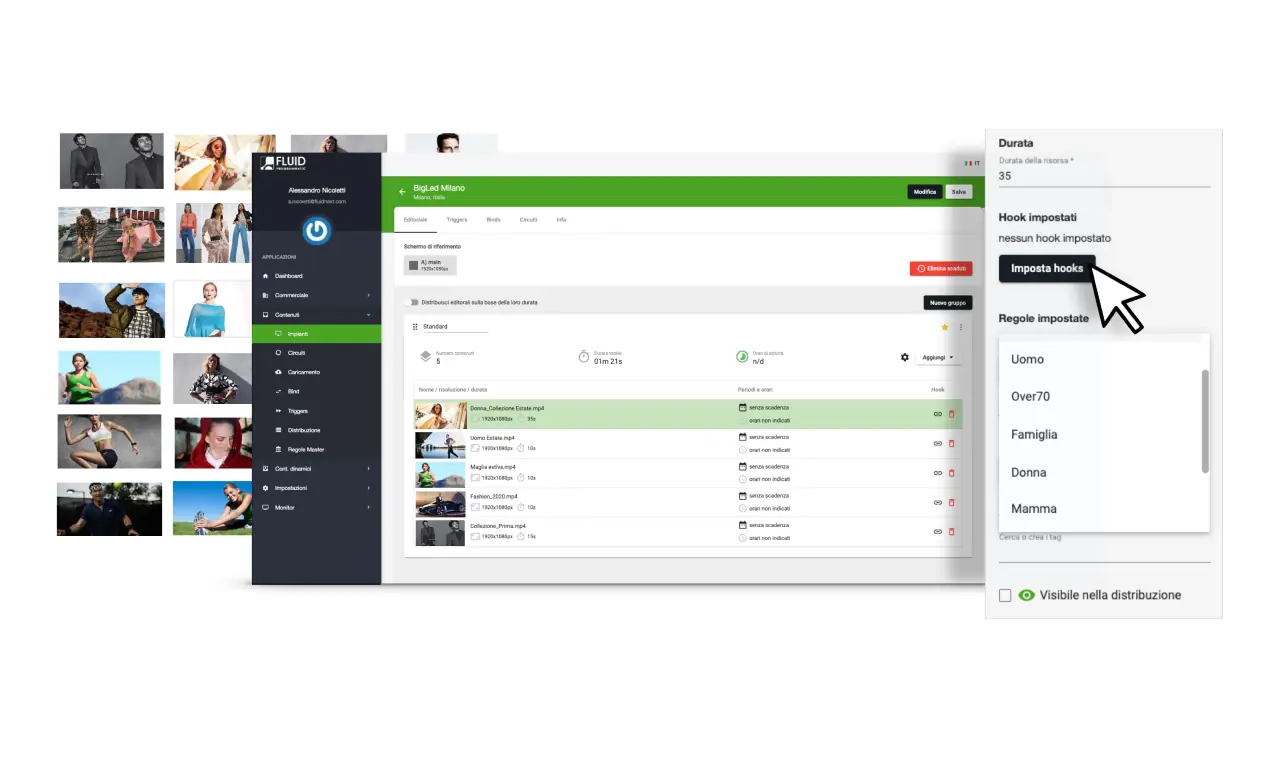Delete Donna_Collezione Estate.mp4 with trash icon
This screenshot has height=769, width=1281.
coord(951,414)
